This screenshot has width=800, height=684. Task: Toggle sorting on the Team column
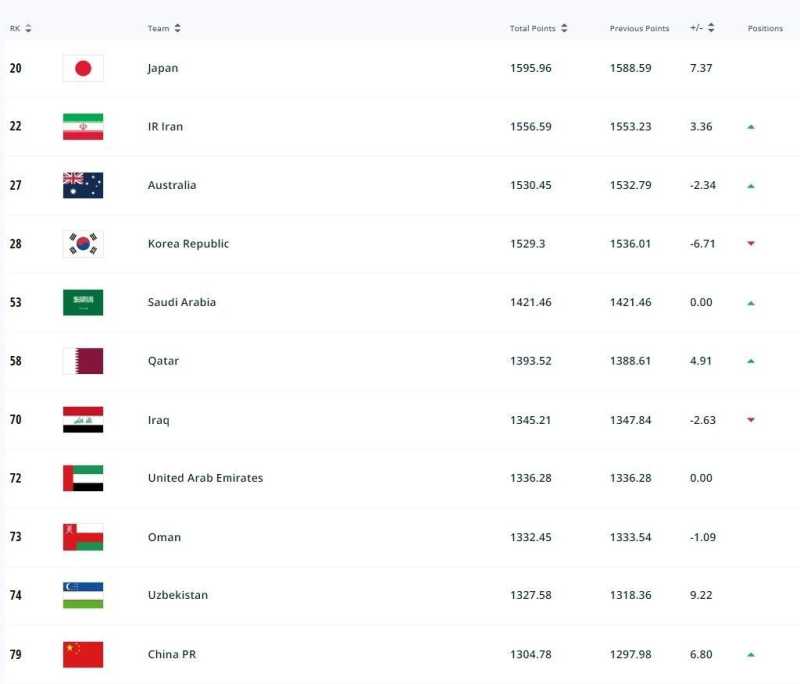point(177,28)
